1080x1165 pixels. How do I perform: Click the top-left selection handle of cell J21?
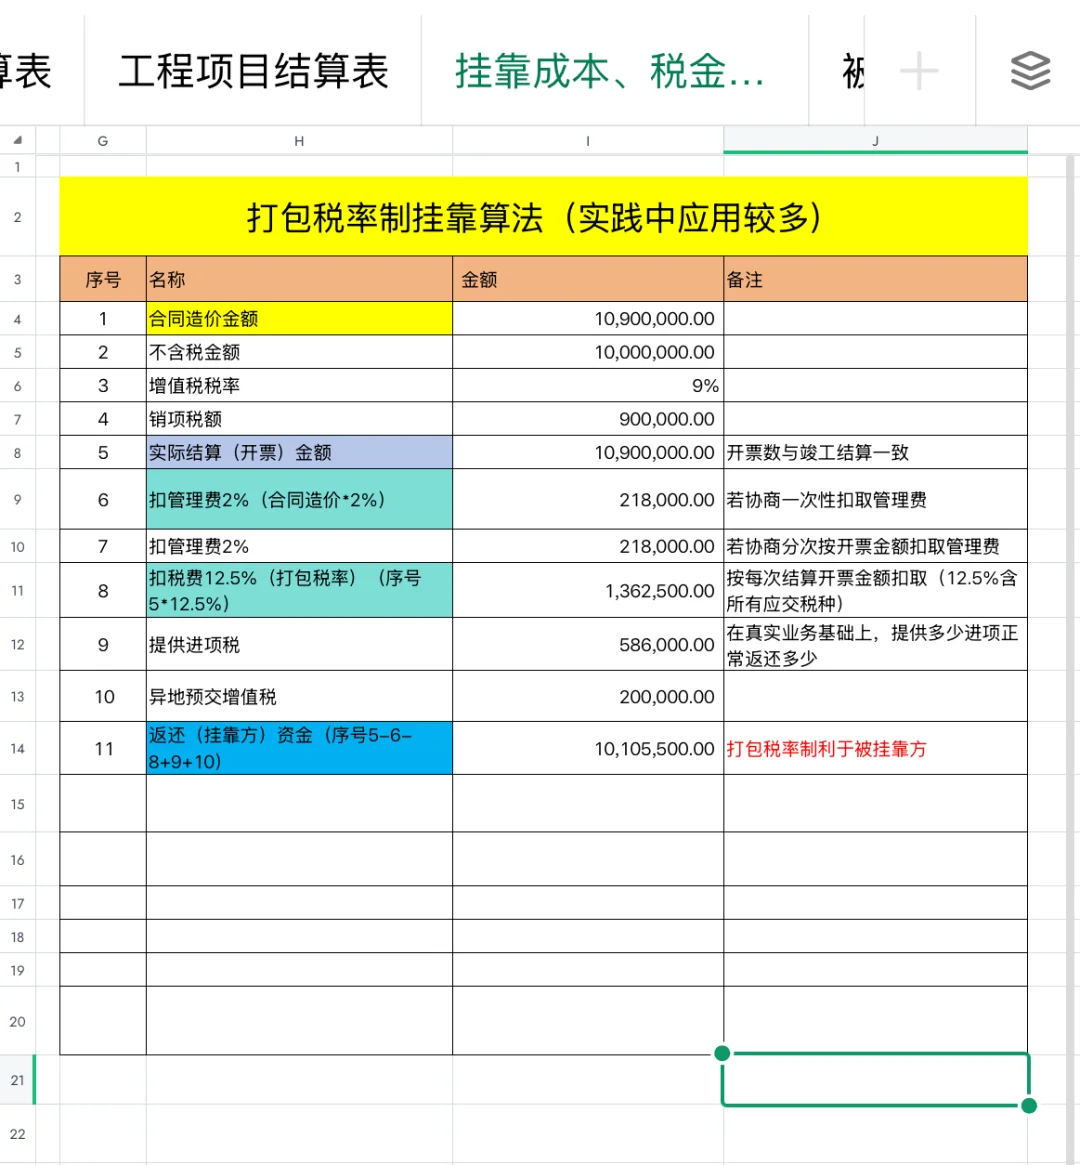click(721, 1053)
